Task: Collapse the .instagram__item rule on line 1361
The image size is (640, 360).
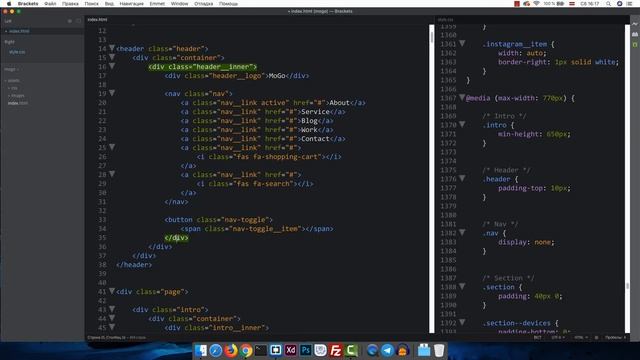Action: (462, 43)
